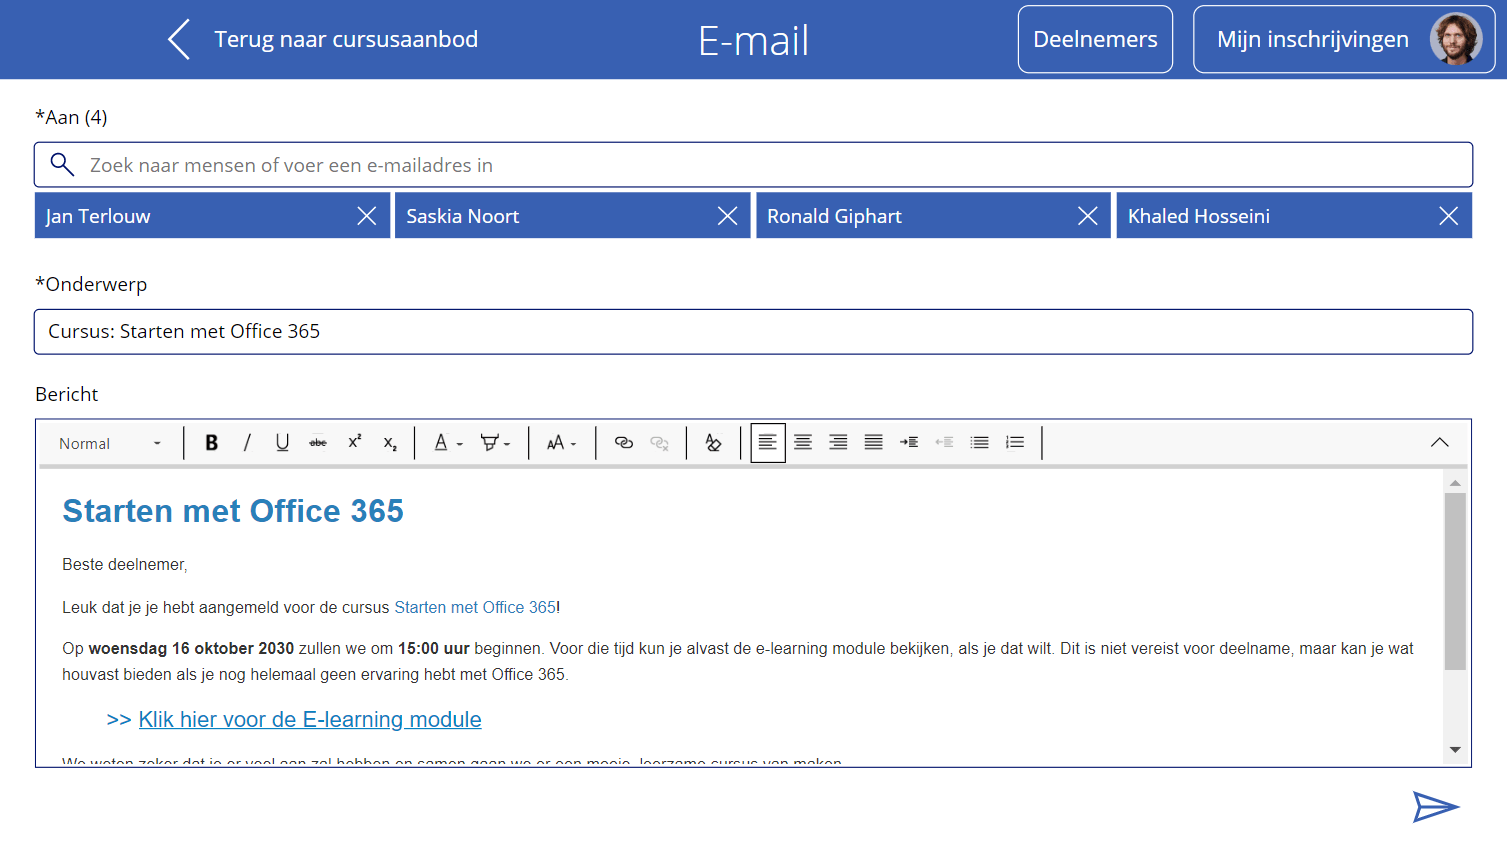The image size is (1507, 847).
Task: Remove recipient Saskia Noort
Action: click(x=727, y=216)
